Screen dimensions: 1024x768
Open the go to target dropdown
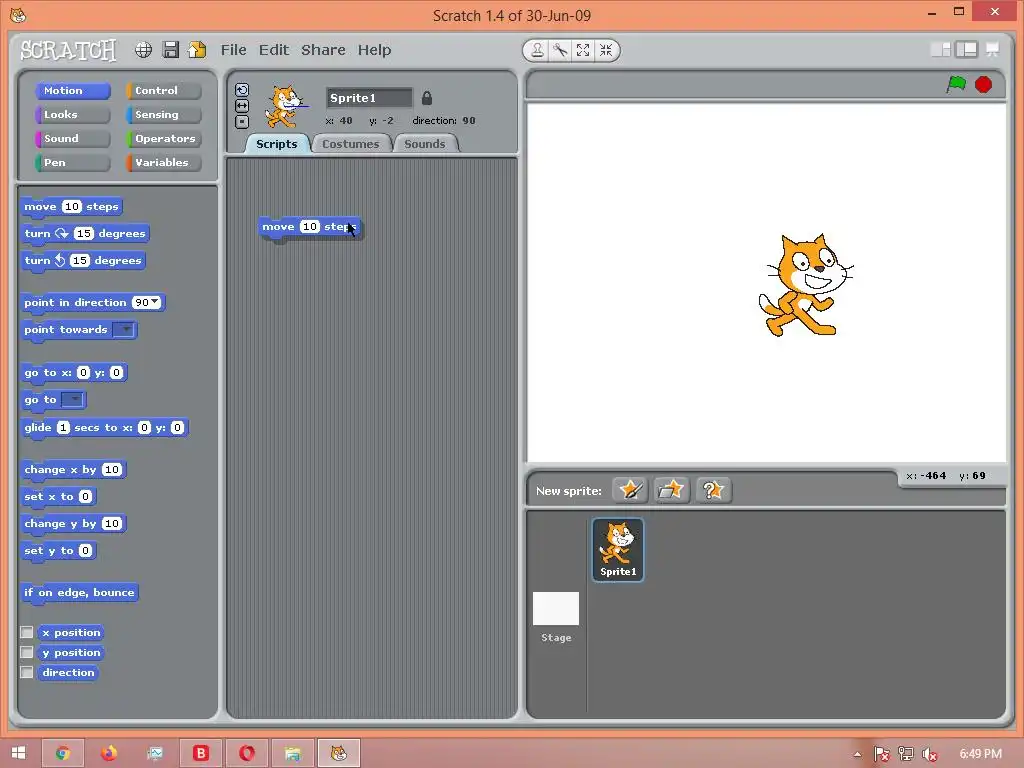click(73, 399)
